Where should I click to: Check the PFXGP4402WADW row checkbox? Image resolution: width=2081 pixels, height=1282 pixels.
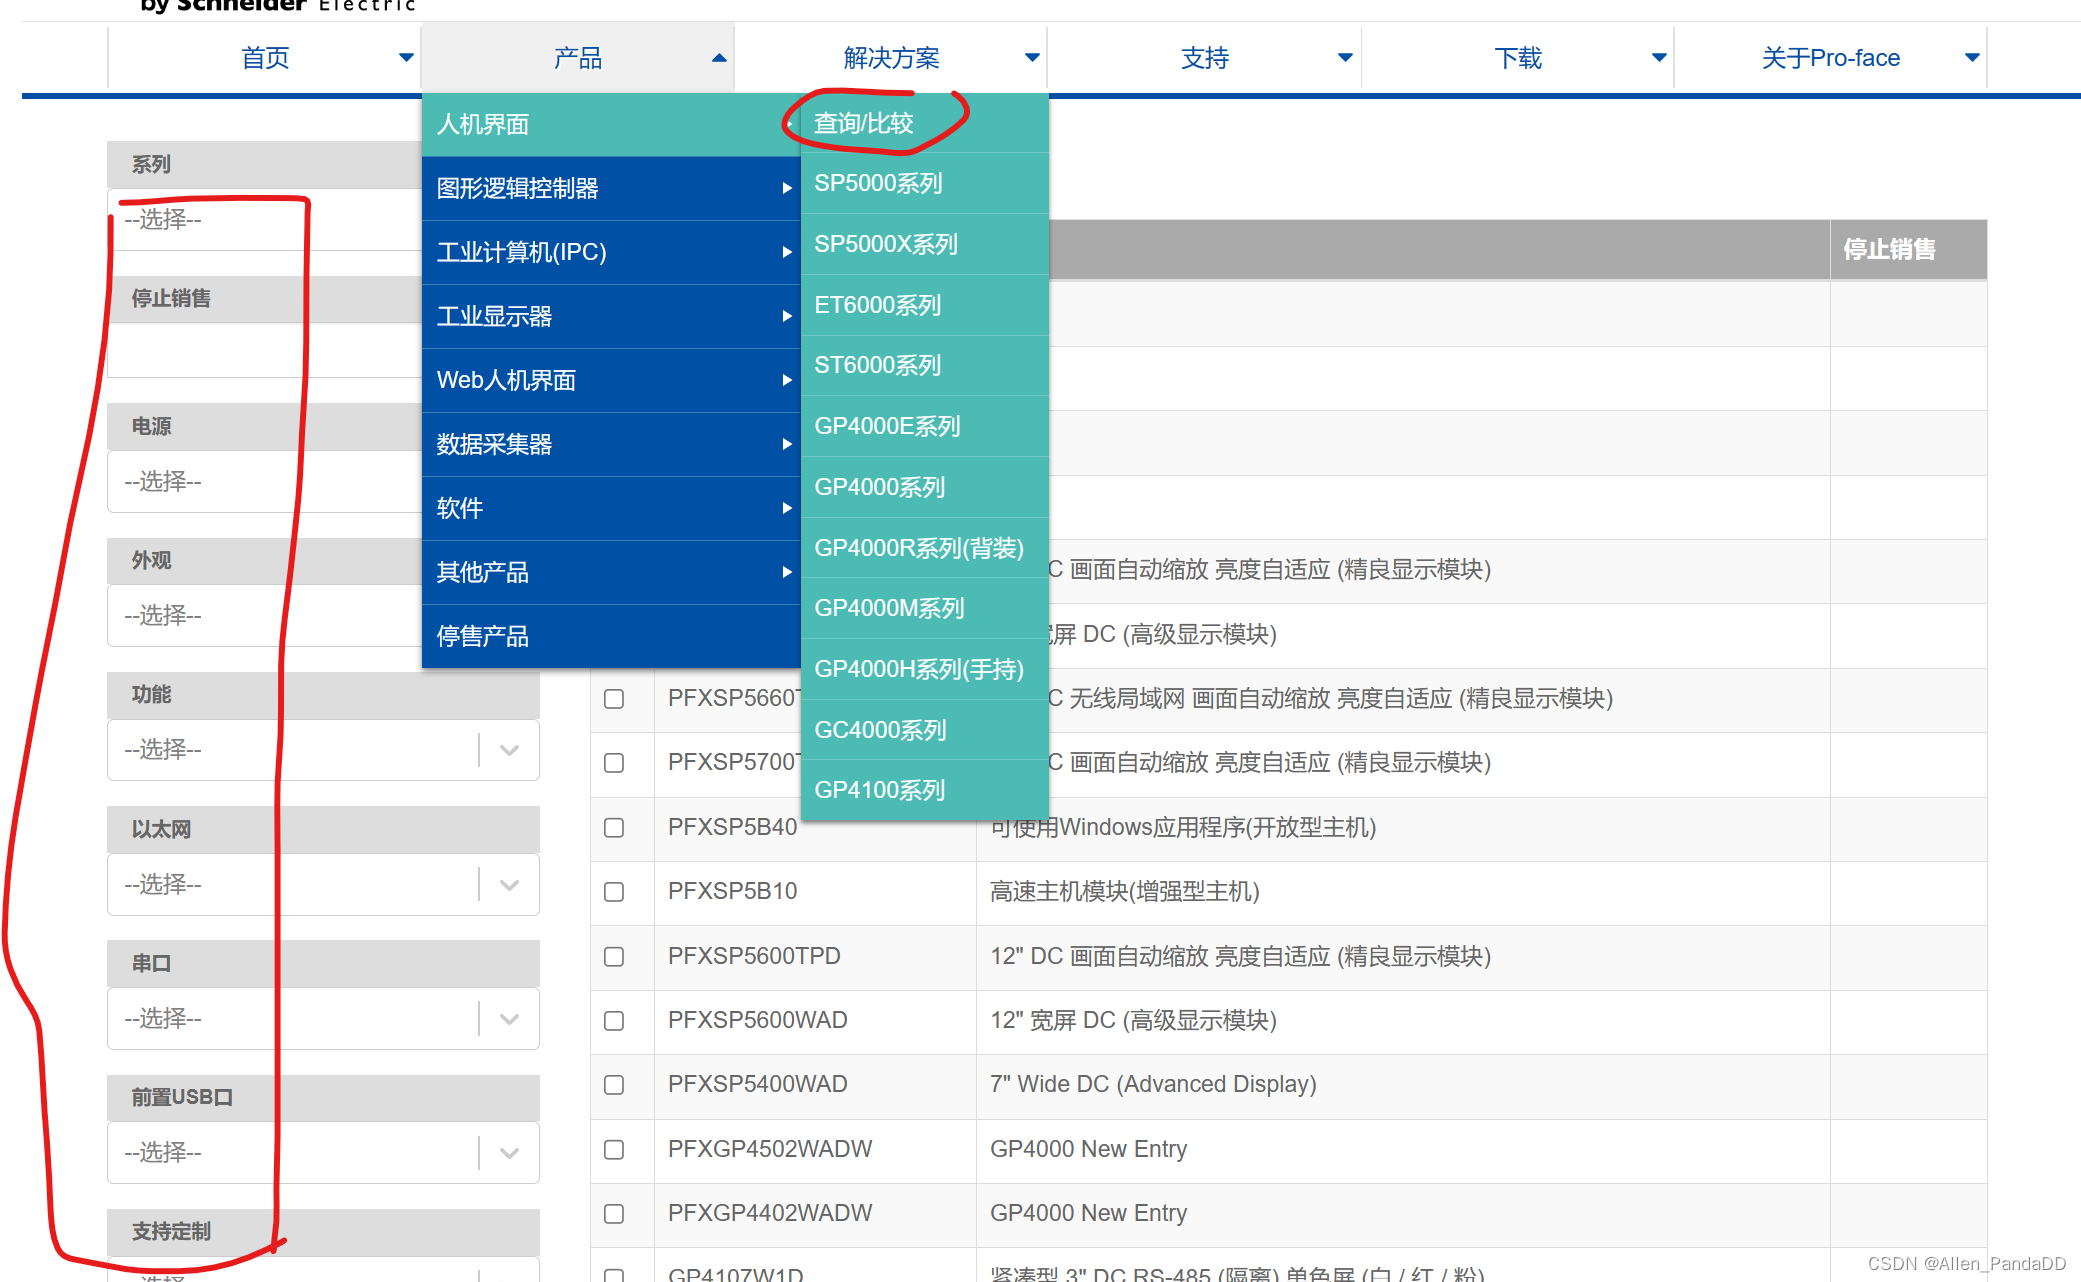(x=614, y=1213)
